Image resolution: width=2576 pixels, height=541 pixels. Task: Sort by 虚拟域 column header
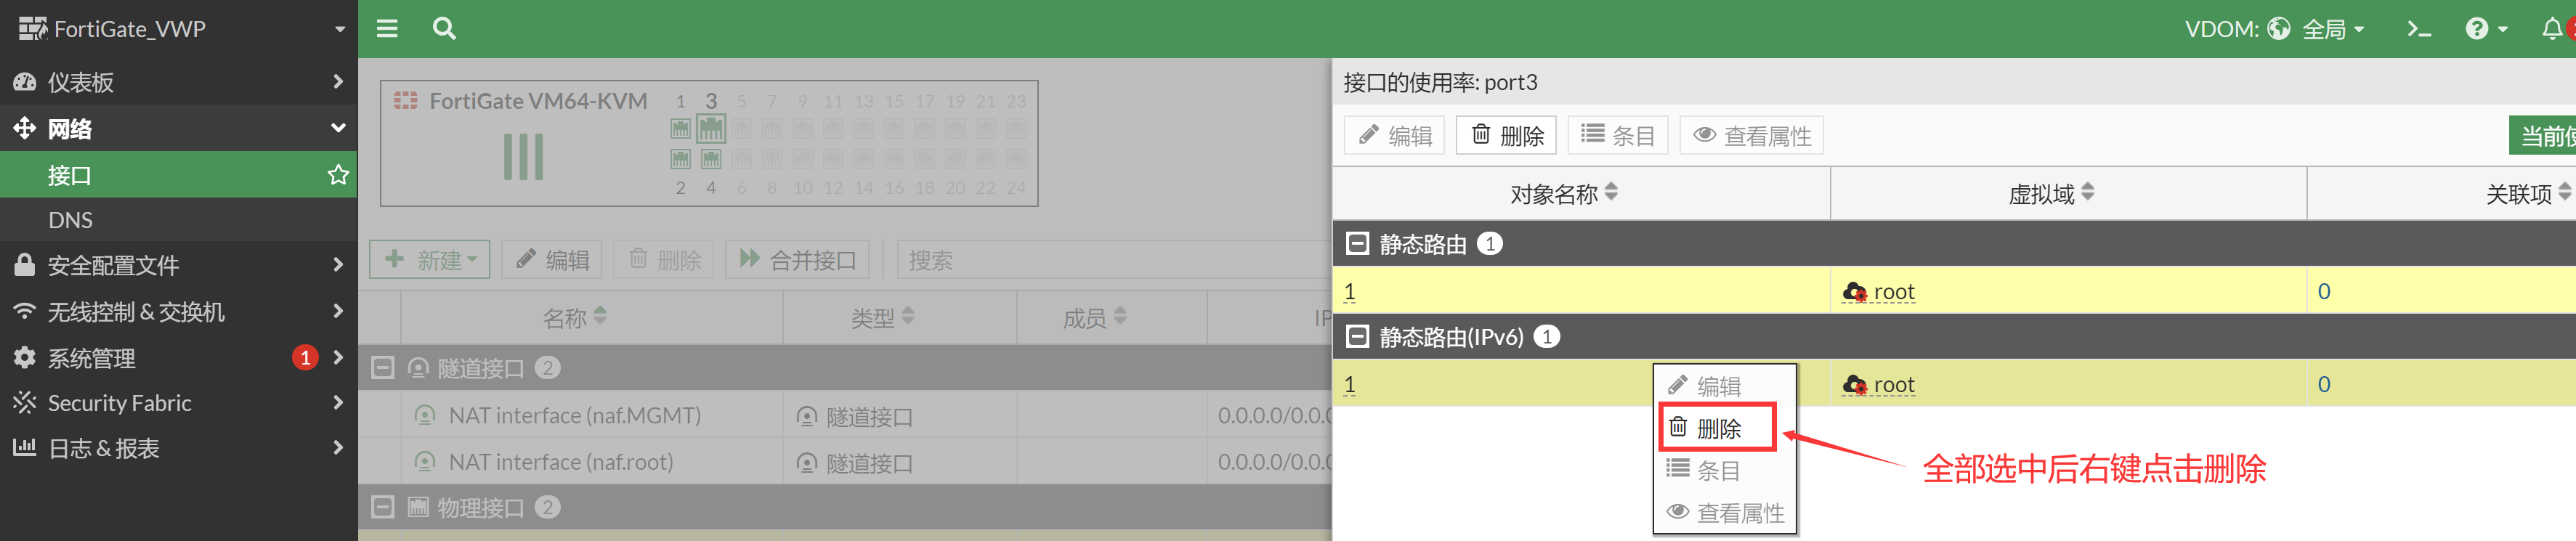click(2051, 193)
